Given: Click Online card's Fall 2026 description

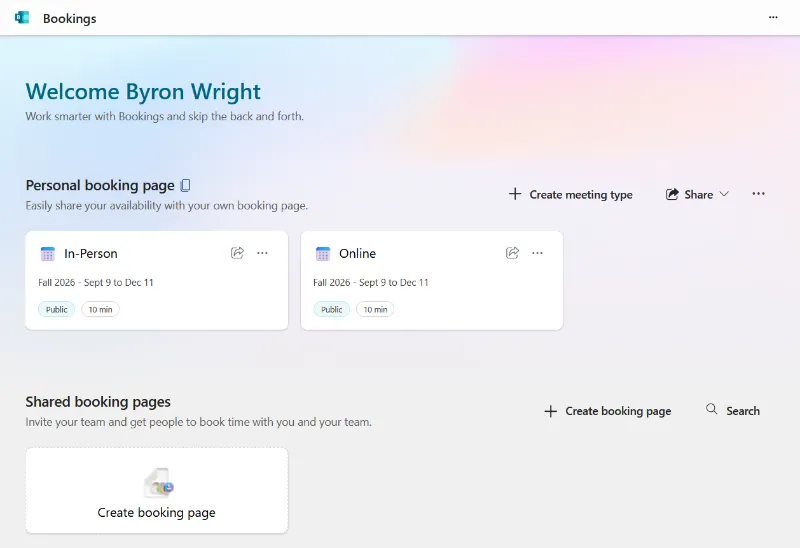Looking at the screenshot, I should point(371,282).
